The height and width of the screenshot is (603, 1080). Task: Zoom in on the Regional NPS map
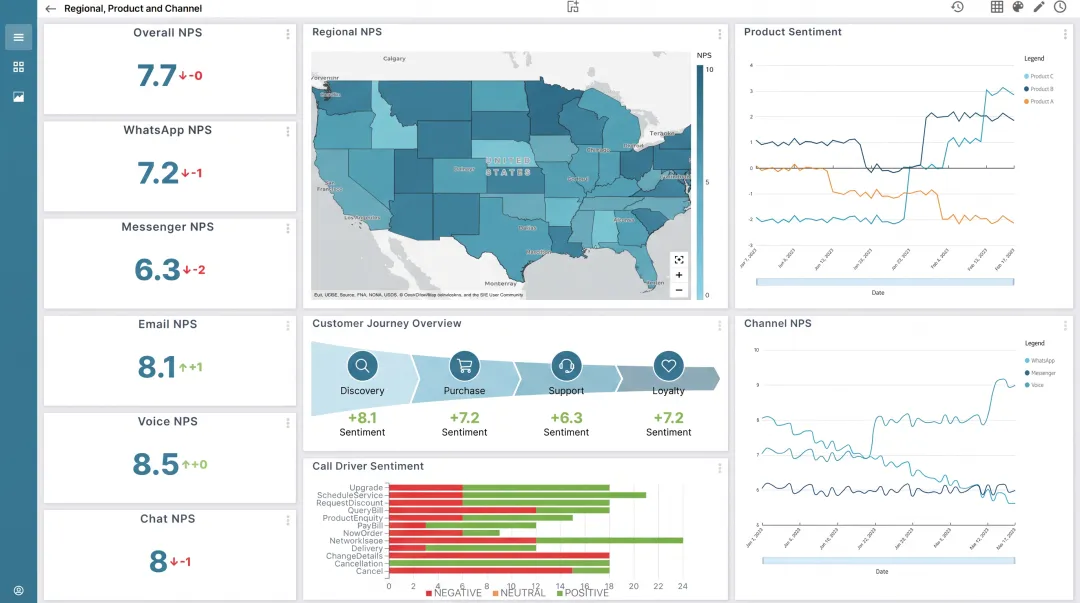coord(679,275)
